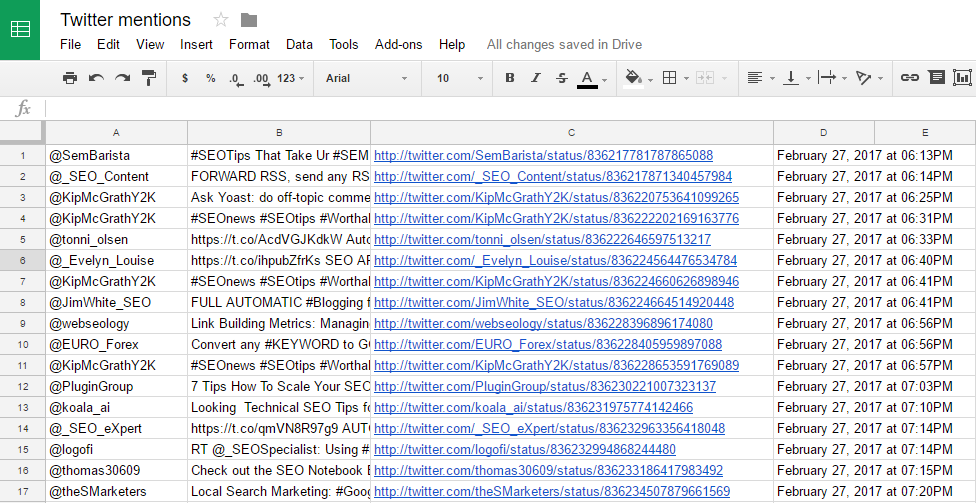Open the SemBarista status link
The width and height of the screenshot is (976, 503).
[x=543, y=156]
